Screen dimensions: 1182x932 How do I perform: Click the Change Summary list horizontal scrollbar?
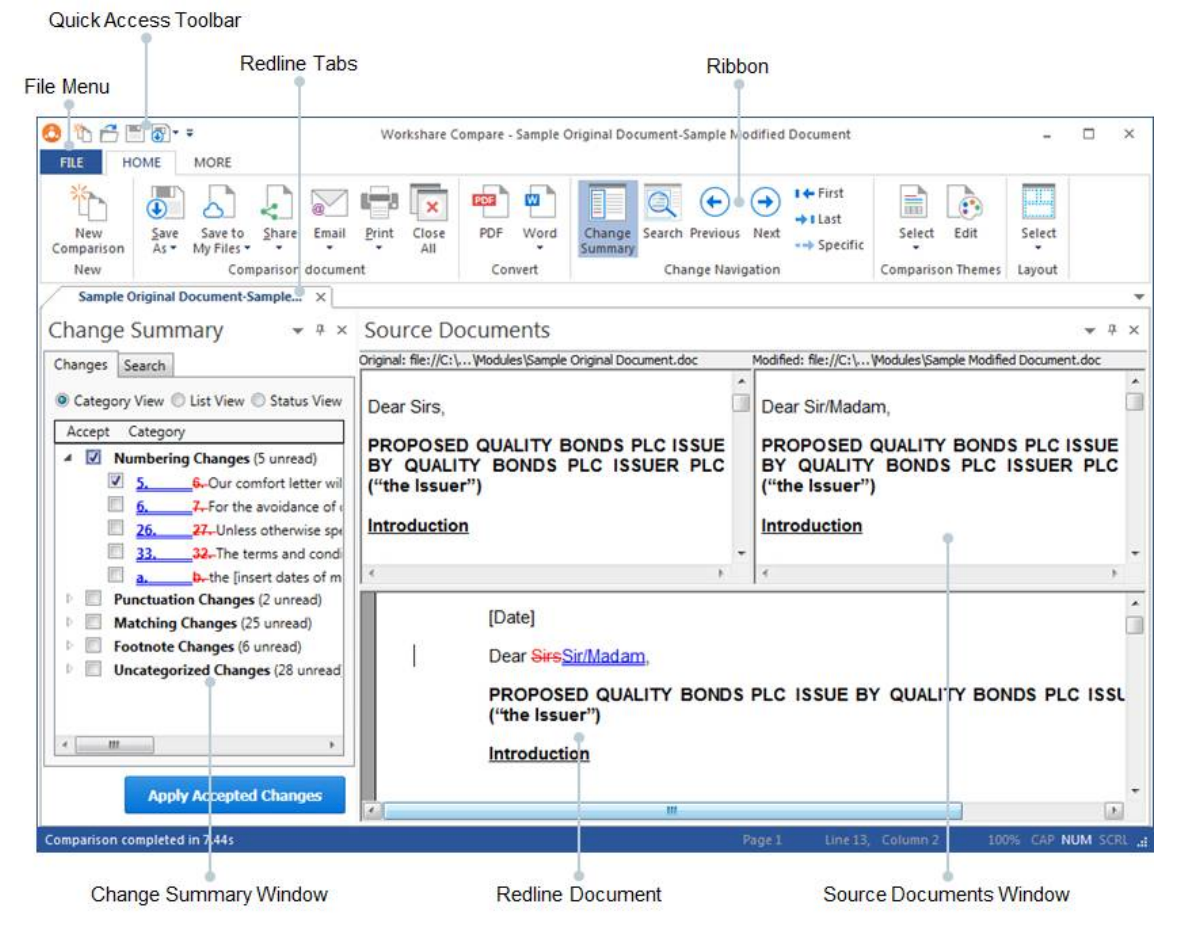(x=199, y=744)
